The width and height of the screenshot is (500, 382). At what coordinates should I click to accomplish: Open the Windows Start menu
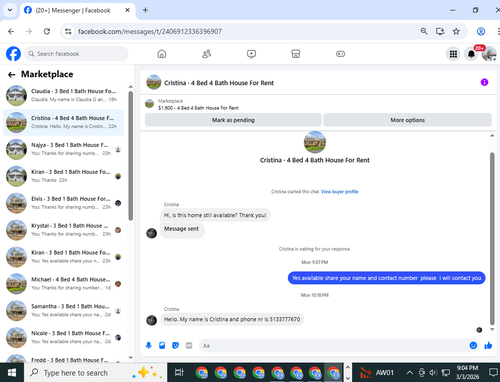point(12,372)
